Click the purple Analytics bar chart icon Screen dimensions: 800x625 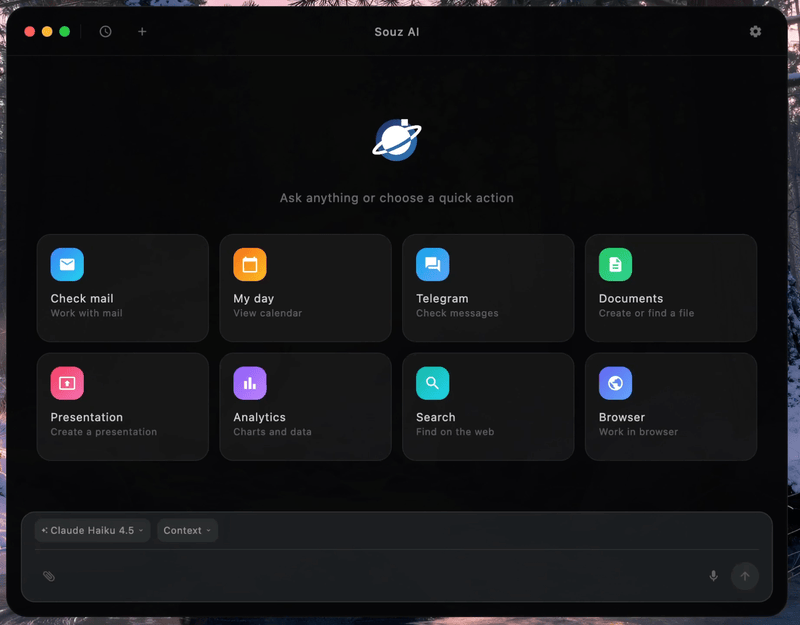pos(250,383)
